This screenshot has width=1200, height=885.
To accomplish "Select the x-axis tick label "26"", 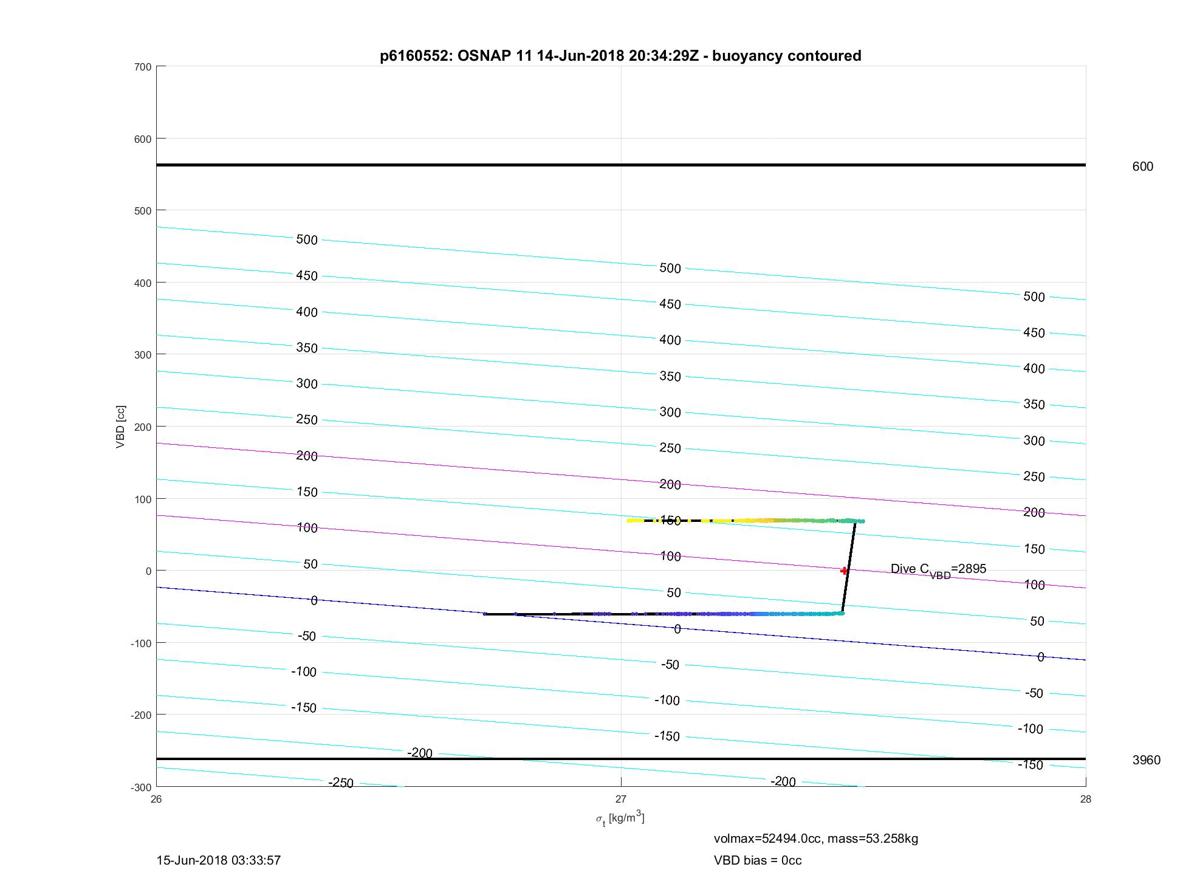I will pos(157,799).
